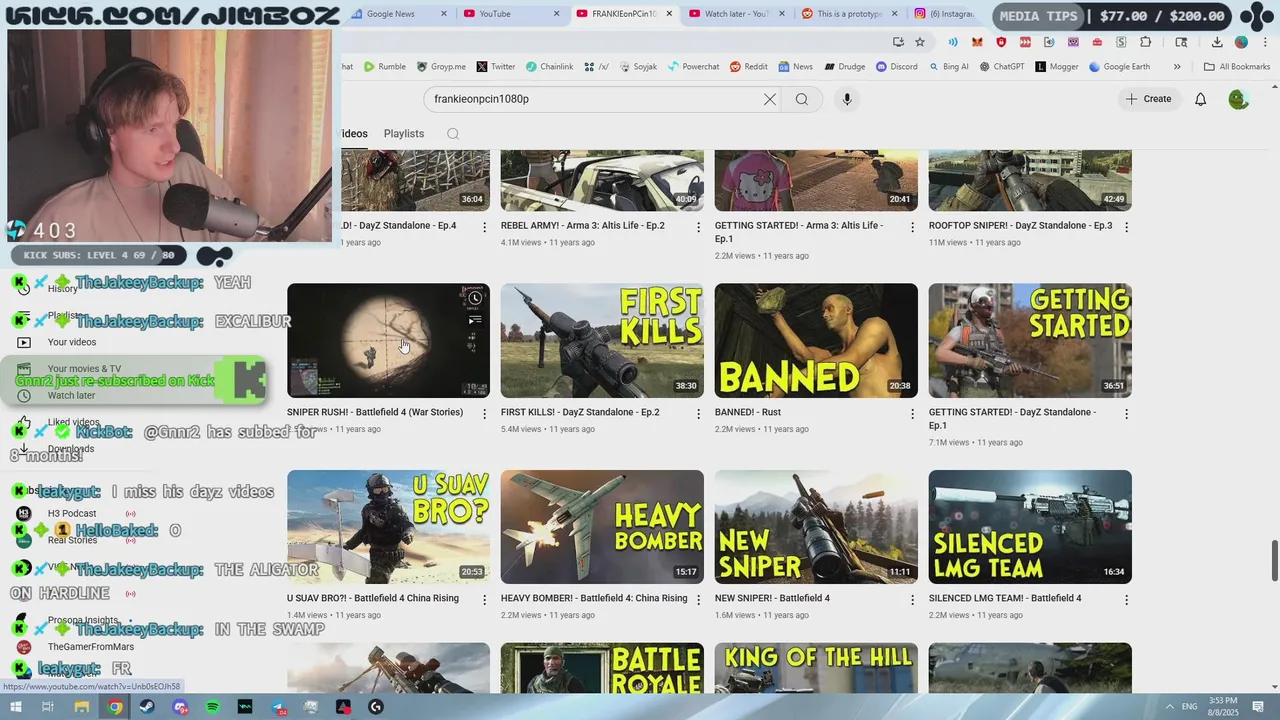Play the U SUAV BRO thumbnail
Image resolution: width=1280 pixels, height=720 pixels.
tap(388, 527)
